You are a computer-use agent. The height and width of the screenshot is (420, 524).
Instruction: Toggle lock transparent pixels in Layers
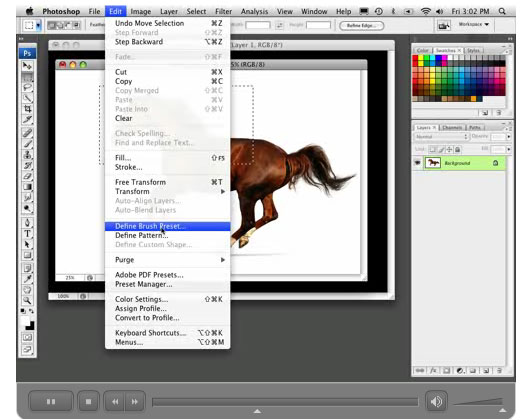click(x=432, y=149)
